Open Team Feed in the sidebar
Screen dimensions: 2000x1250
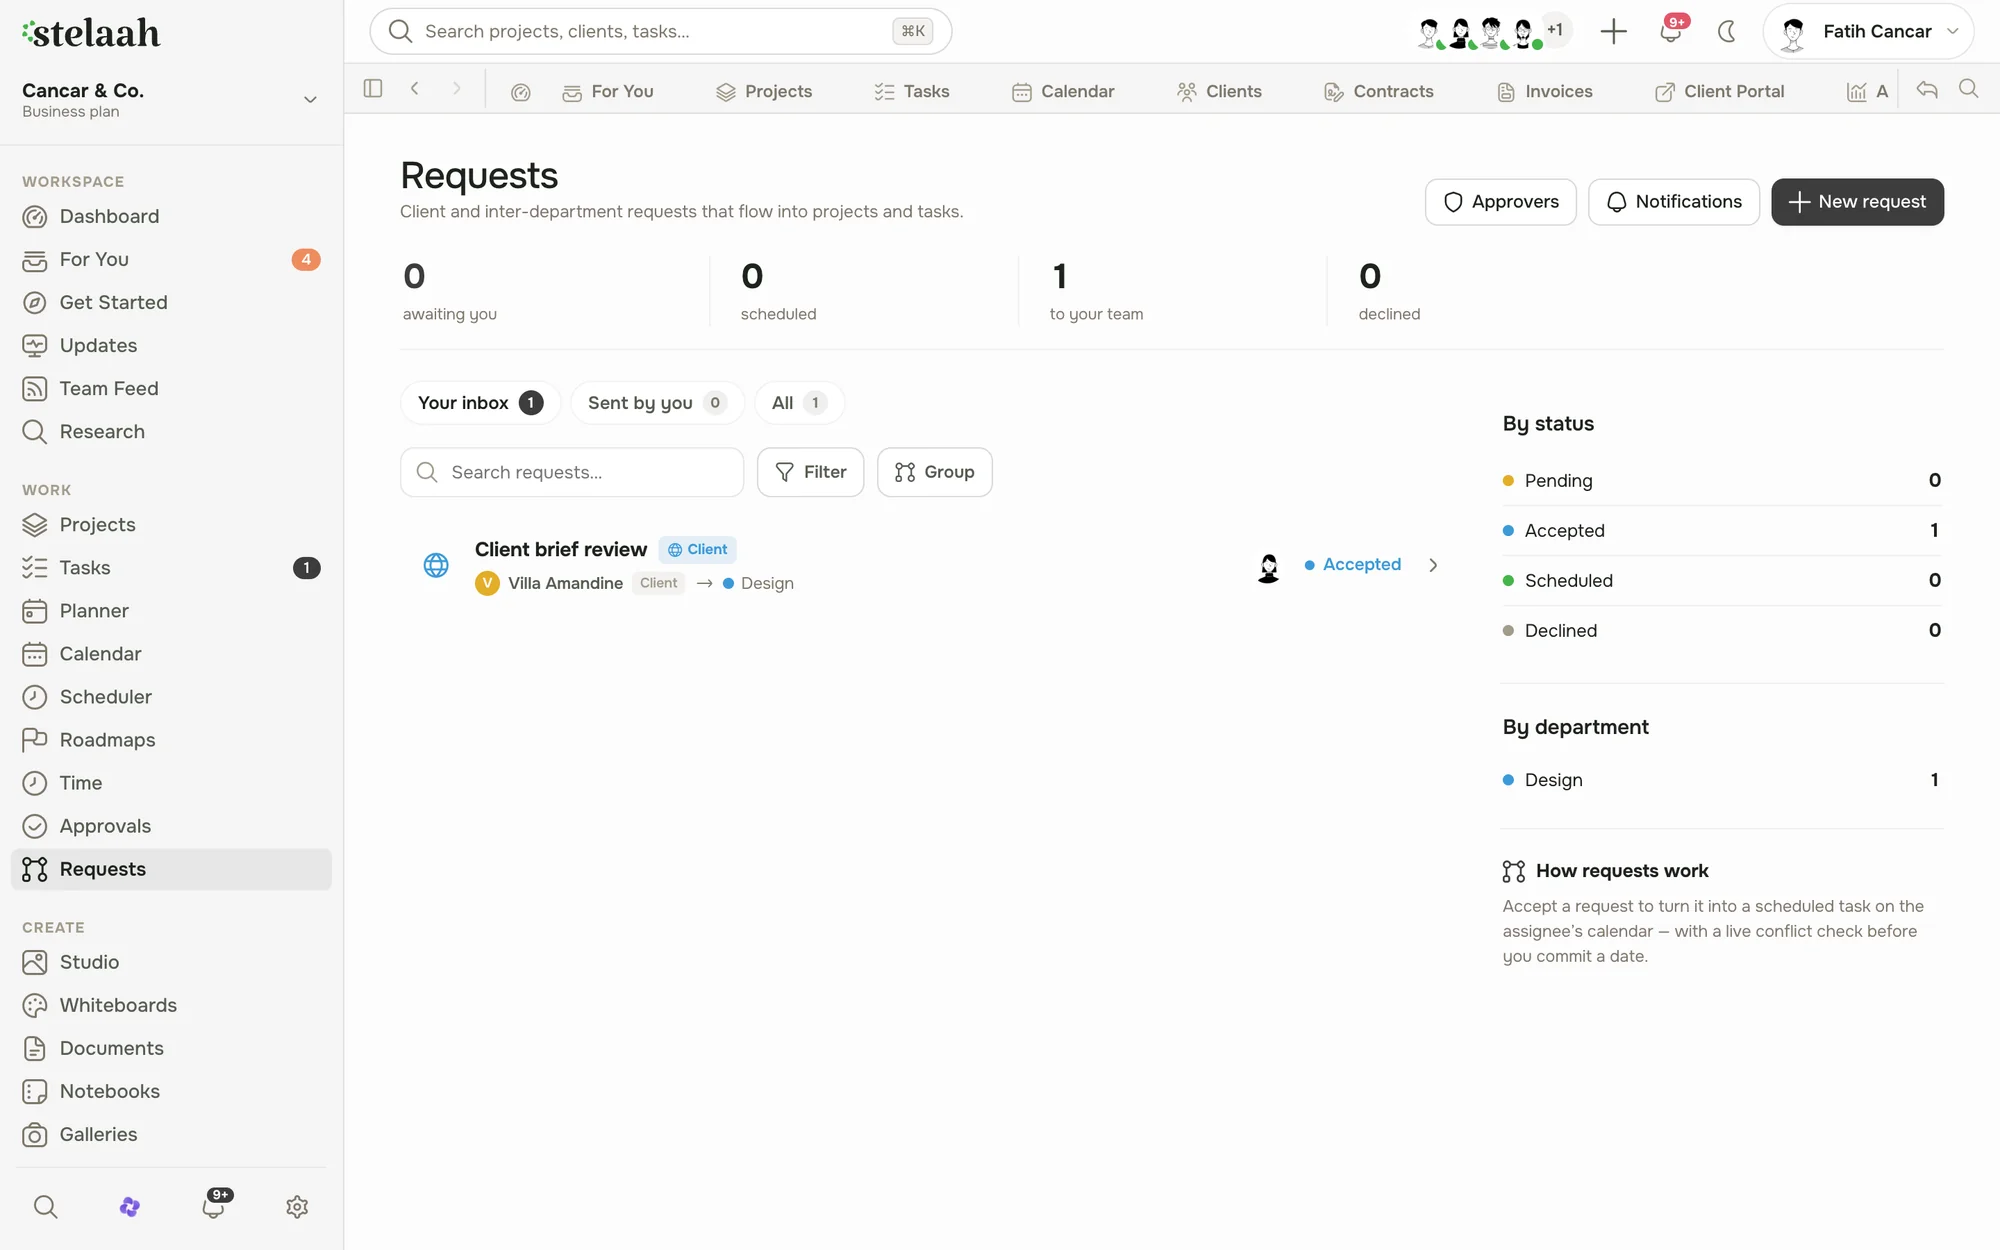[171, 388]
